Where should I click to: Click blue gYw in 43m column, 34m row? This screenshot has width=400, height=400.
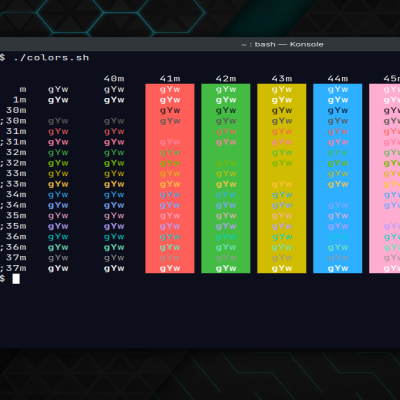coord(282,194)
